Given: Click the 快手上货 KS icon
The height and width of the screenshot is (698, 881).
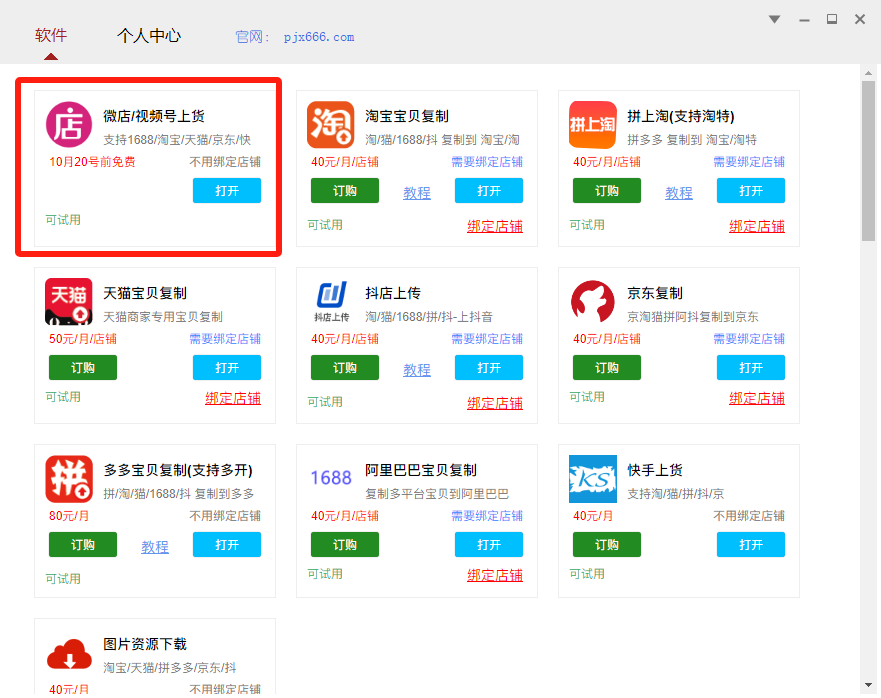Looking at the screenshot, I should [x=593, y=479].
